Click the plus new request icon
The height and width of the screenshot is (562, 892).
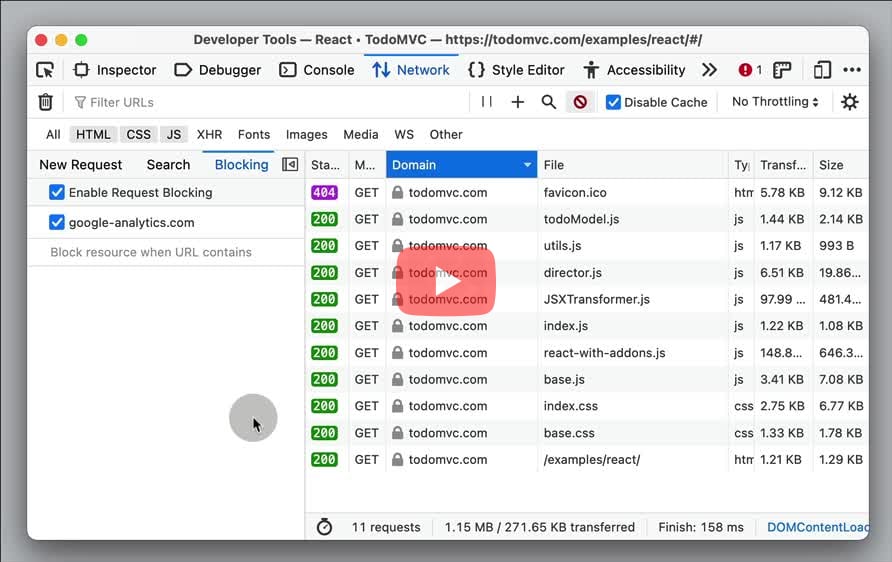click(518, 102)
